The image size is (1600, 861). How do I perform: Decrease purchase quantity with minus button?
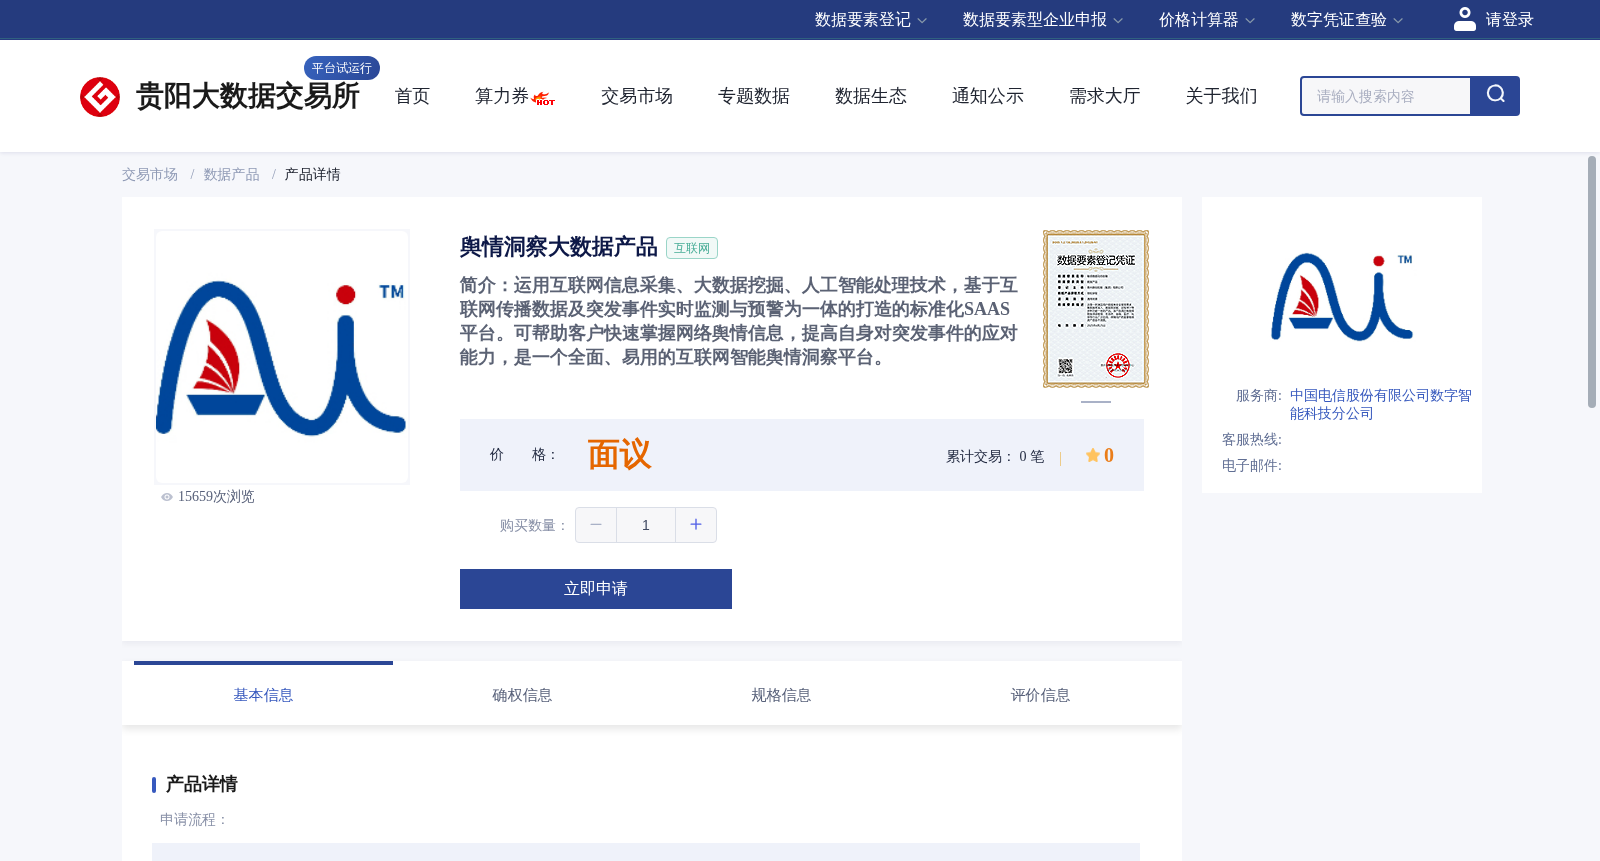coord(596,525)
